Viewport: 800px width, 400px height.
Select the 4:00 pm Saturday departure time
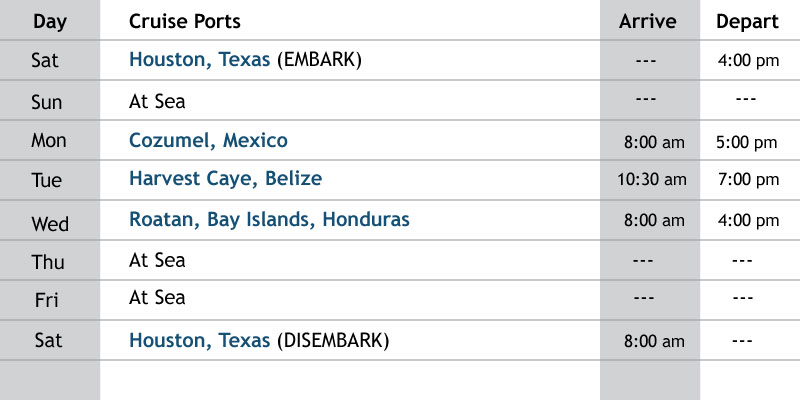pos(748,61)
